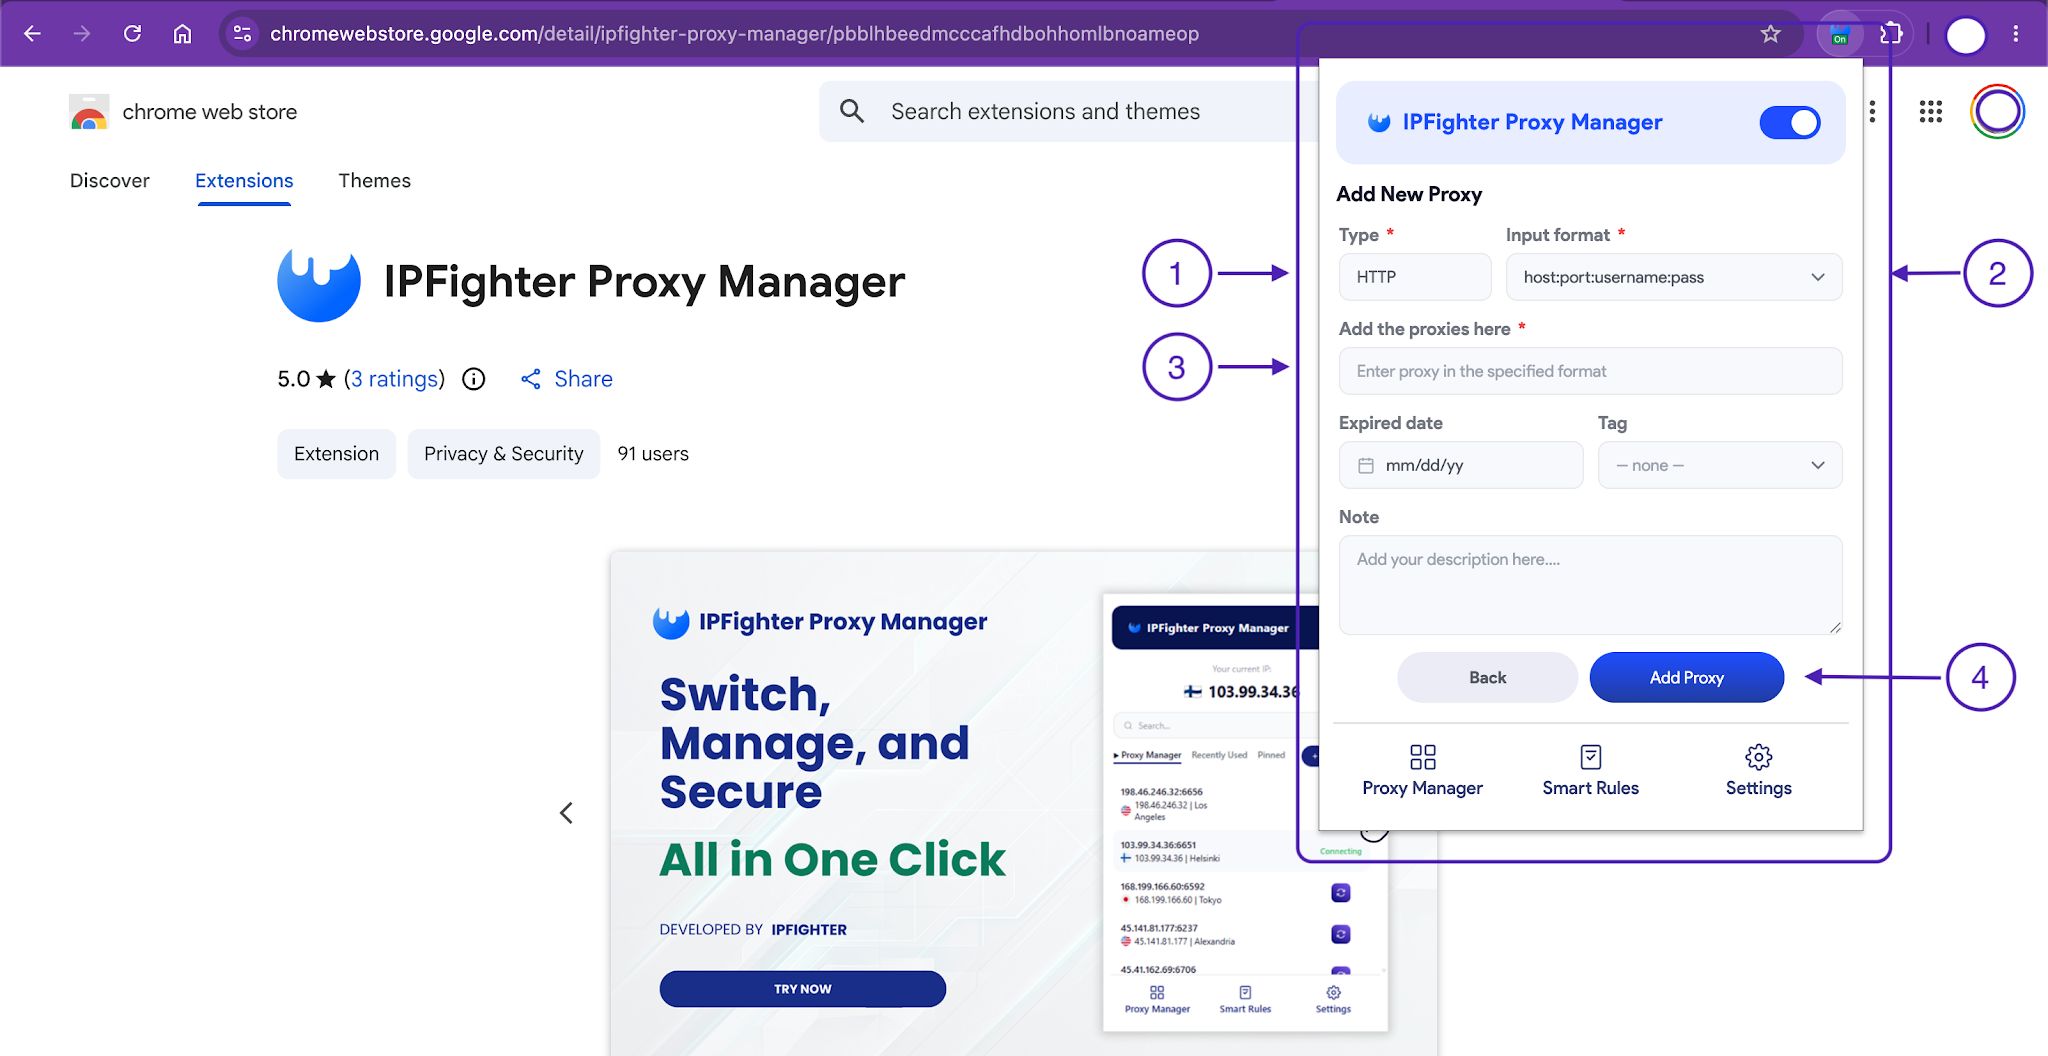The image size is (2048, 1056).
Task: Reload the current page
Action: 132,33
